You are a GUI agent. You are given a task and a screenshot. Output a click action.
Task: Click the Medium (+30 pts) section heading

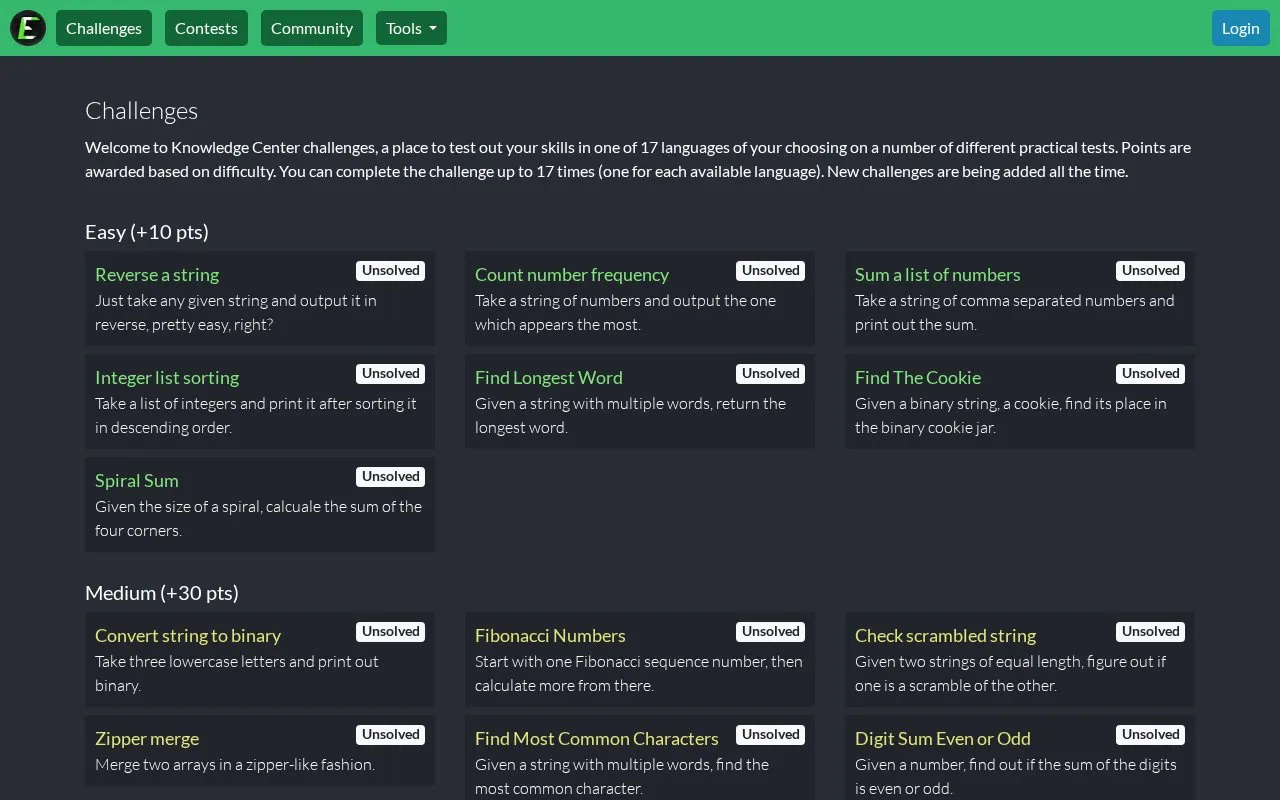(x=162, y=593)
